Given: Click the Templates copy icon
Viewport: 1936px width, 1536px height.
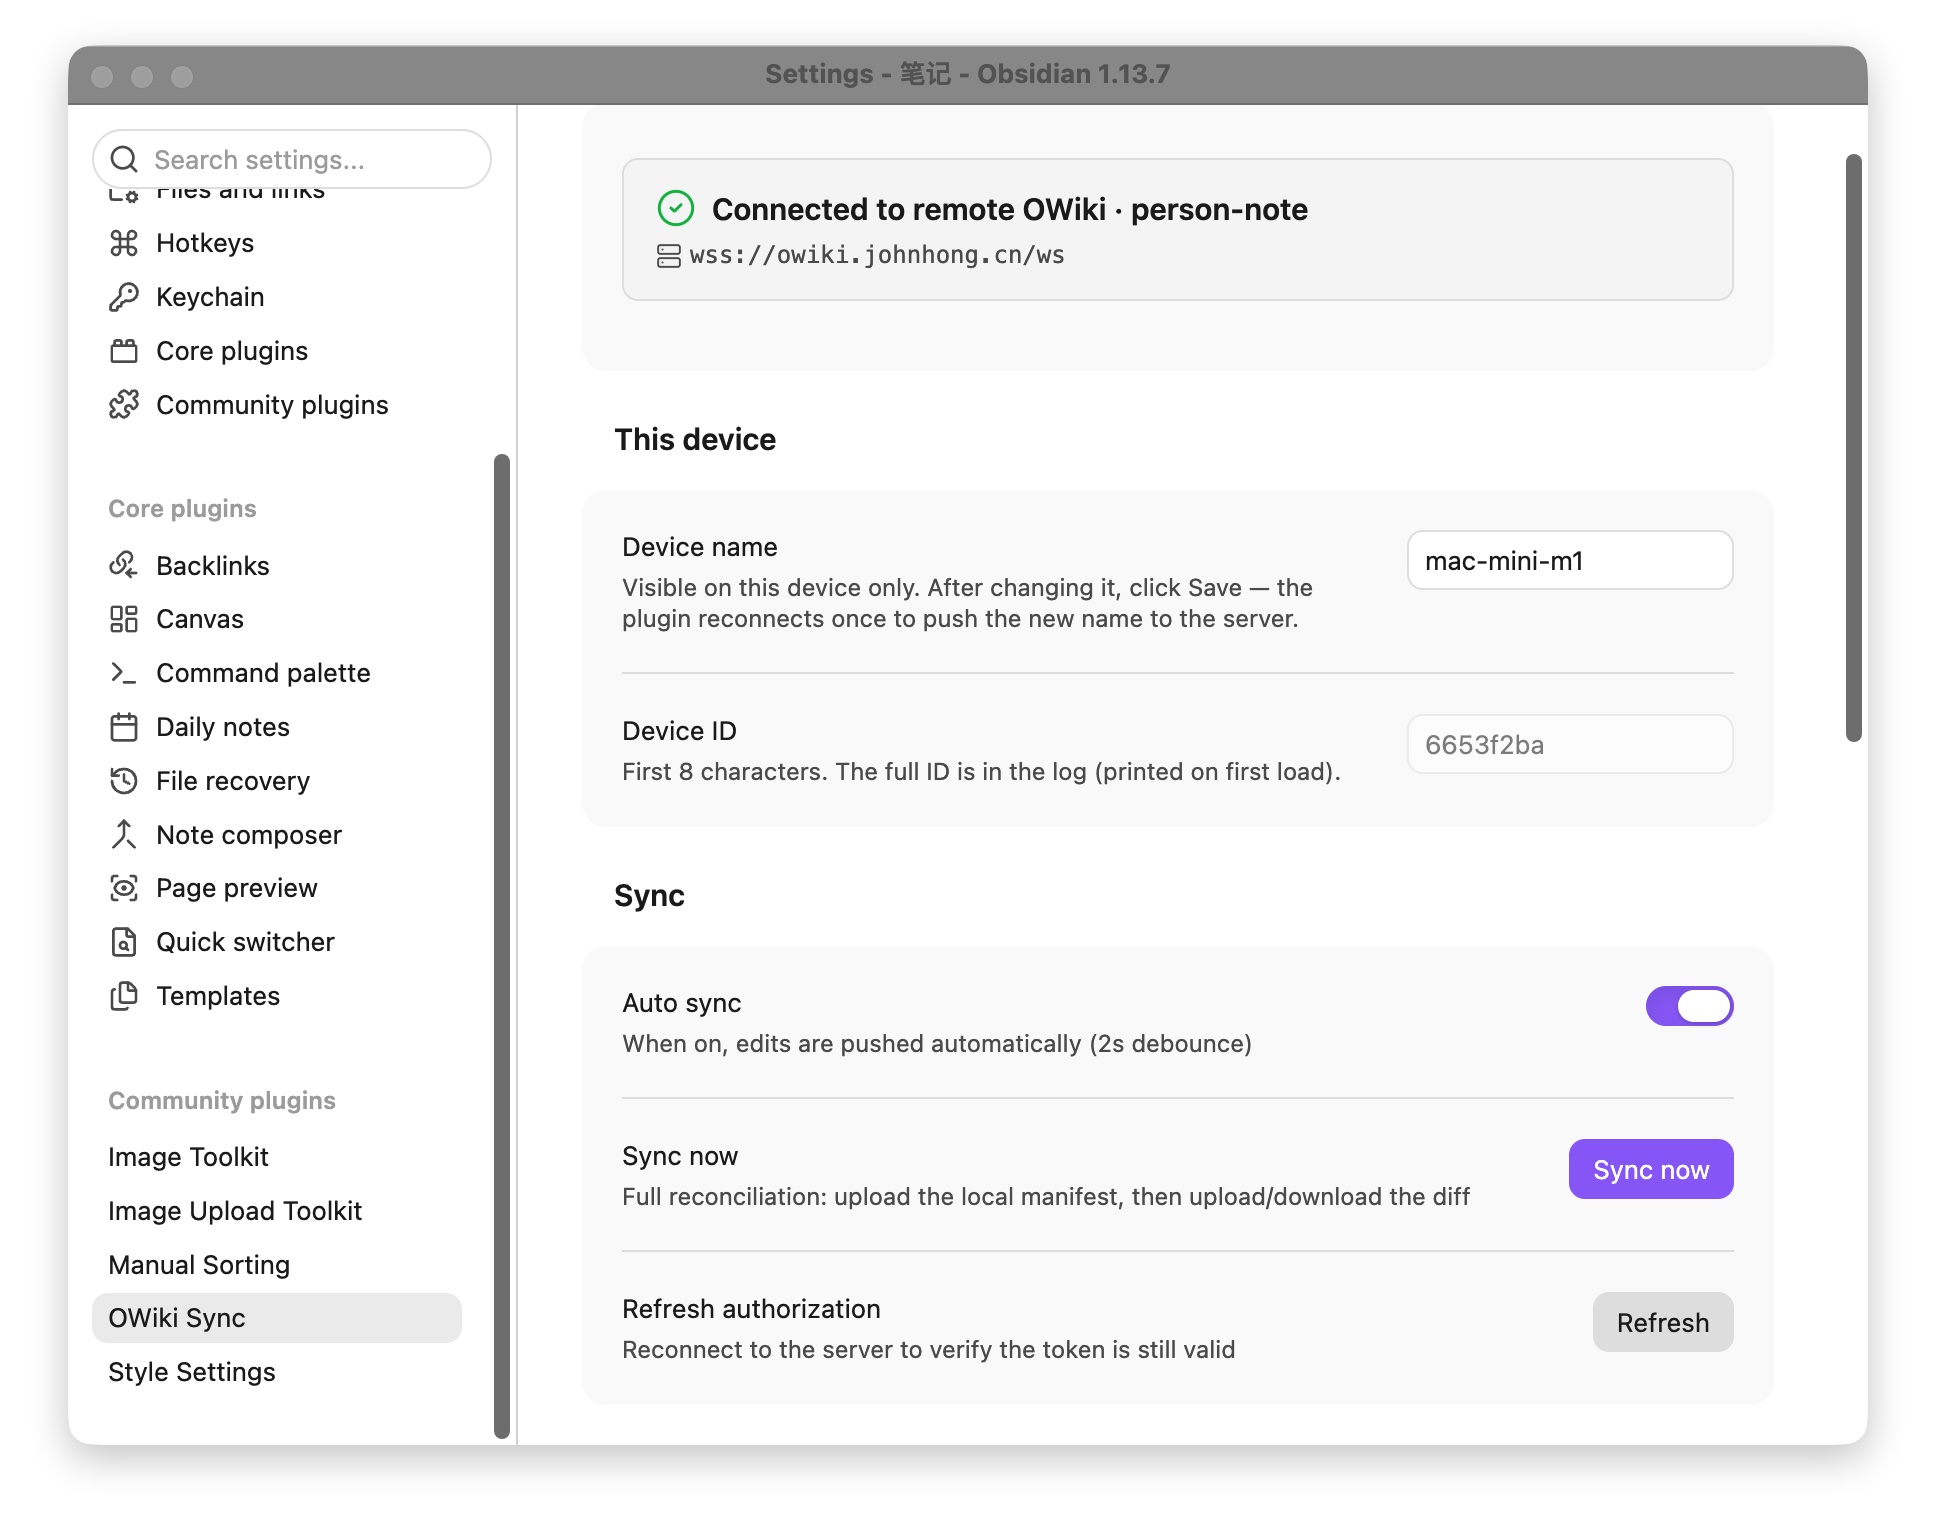Looking at the screenshot, I should click(x=124, y=996).
